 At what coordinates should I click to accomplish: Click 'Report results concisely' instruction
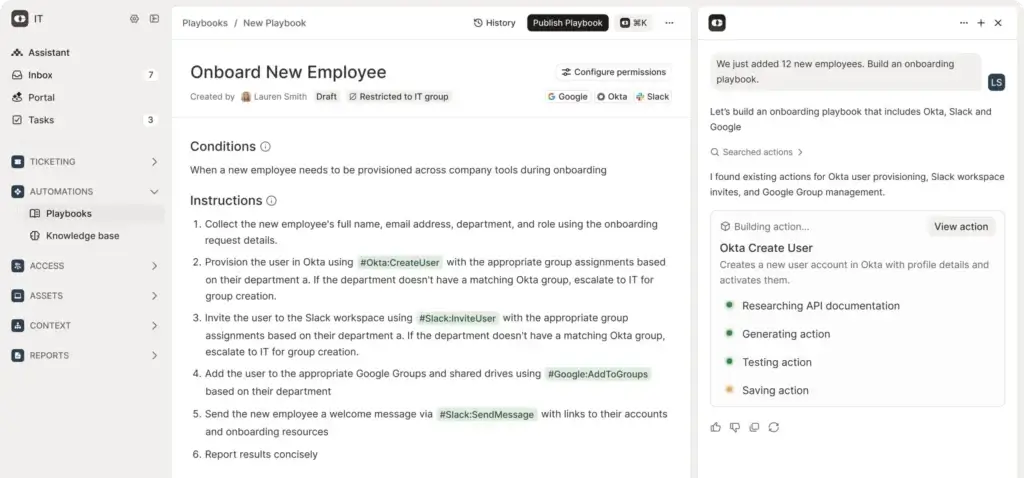pos(261,454)
